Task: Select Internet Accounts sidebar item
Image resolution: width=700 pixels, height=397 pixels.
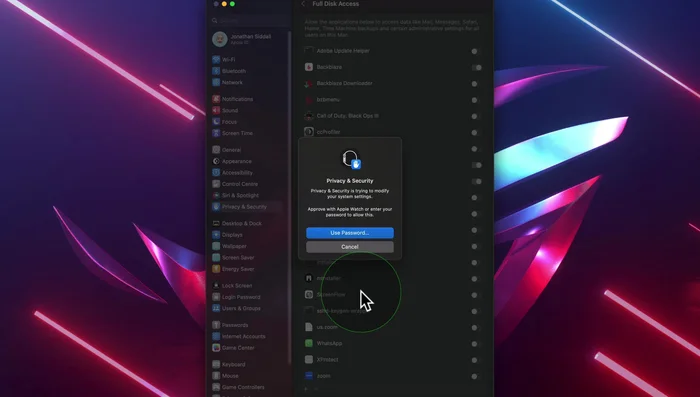Action: point(247,336)
